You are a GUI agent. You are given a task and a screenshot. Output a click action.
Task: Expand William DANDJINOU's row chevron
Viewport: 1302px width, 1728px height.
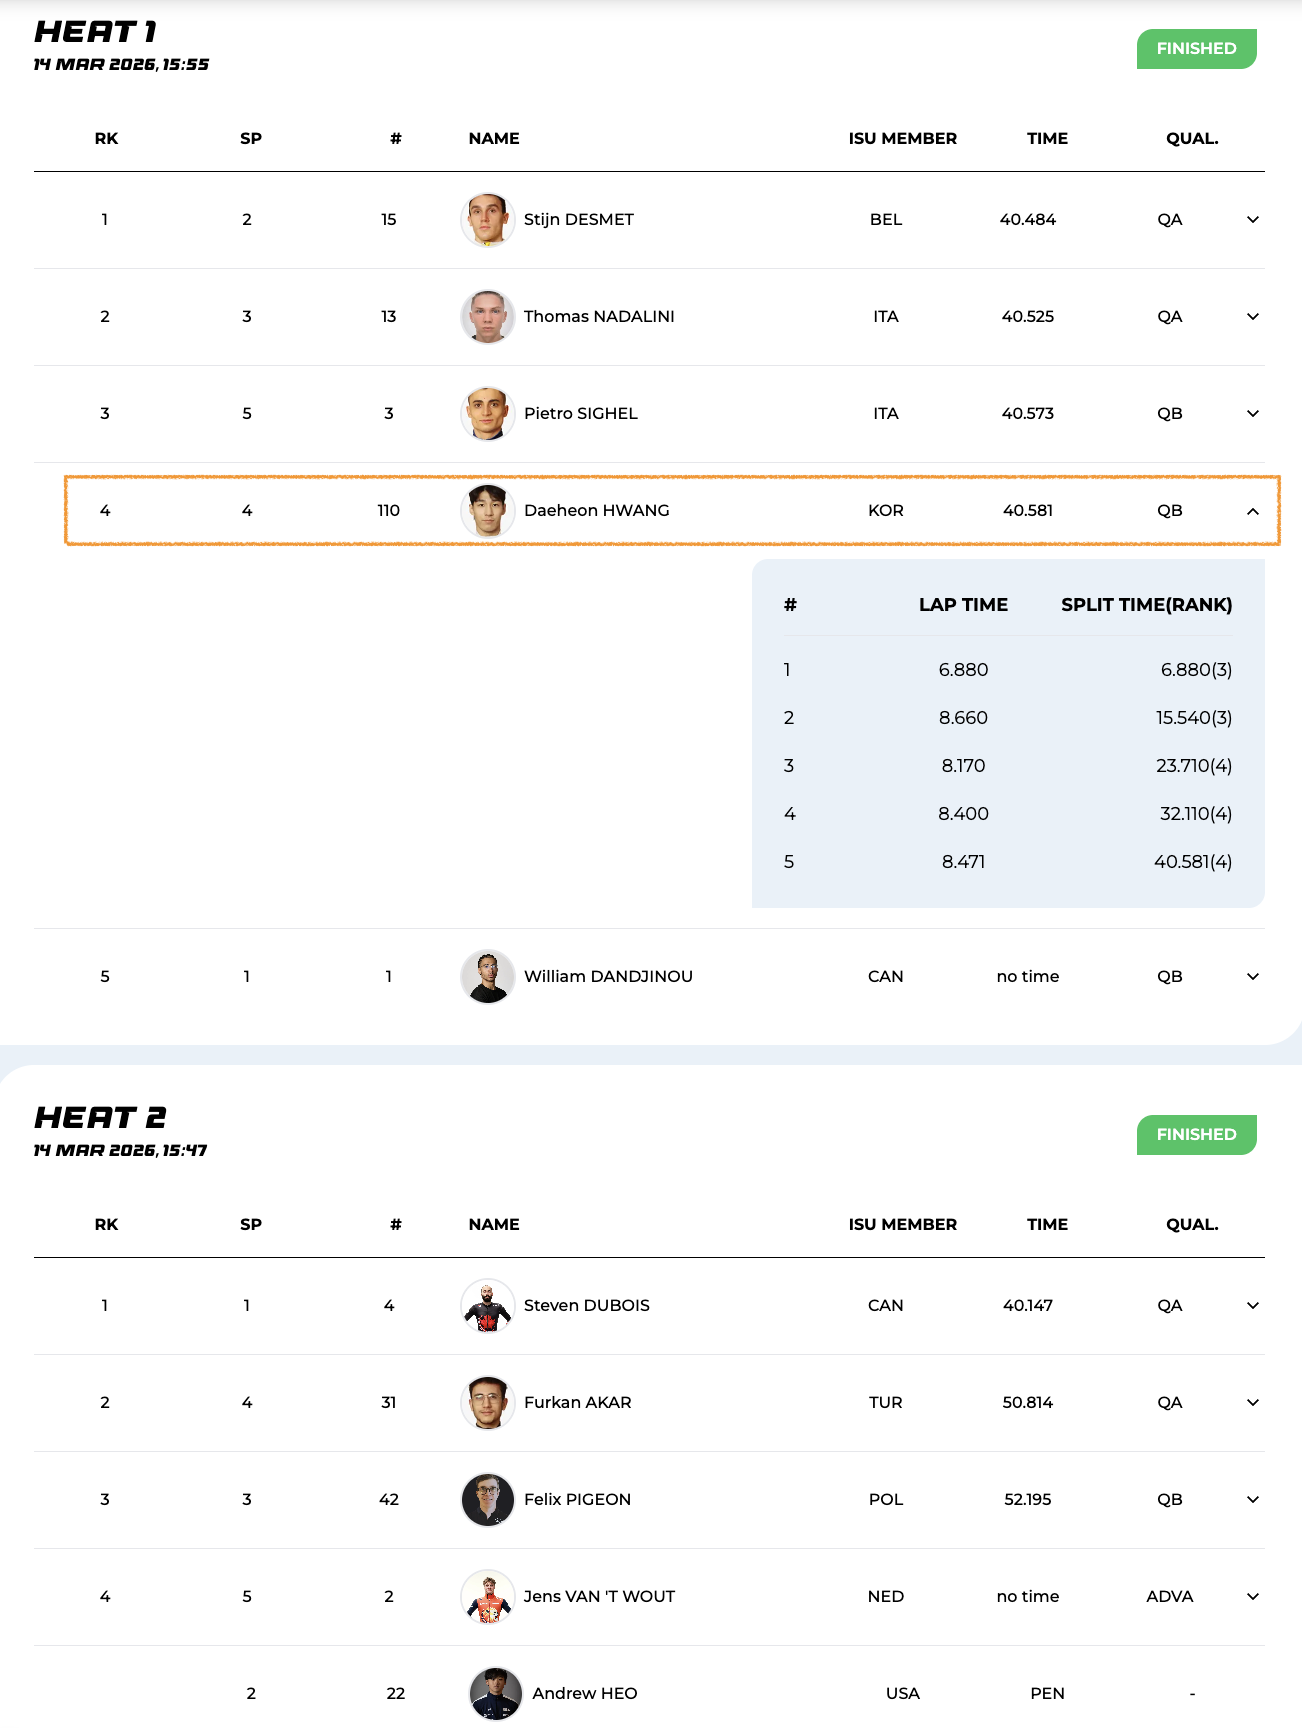point(1252,977)
